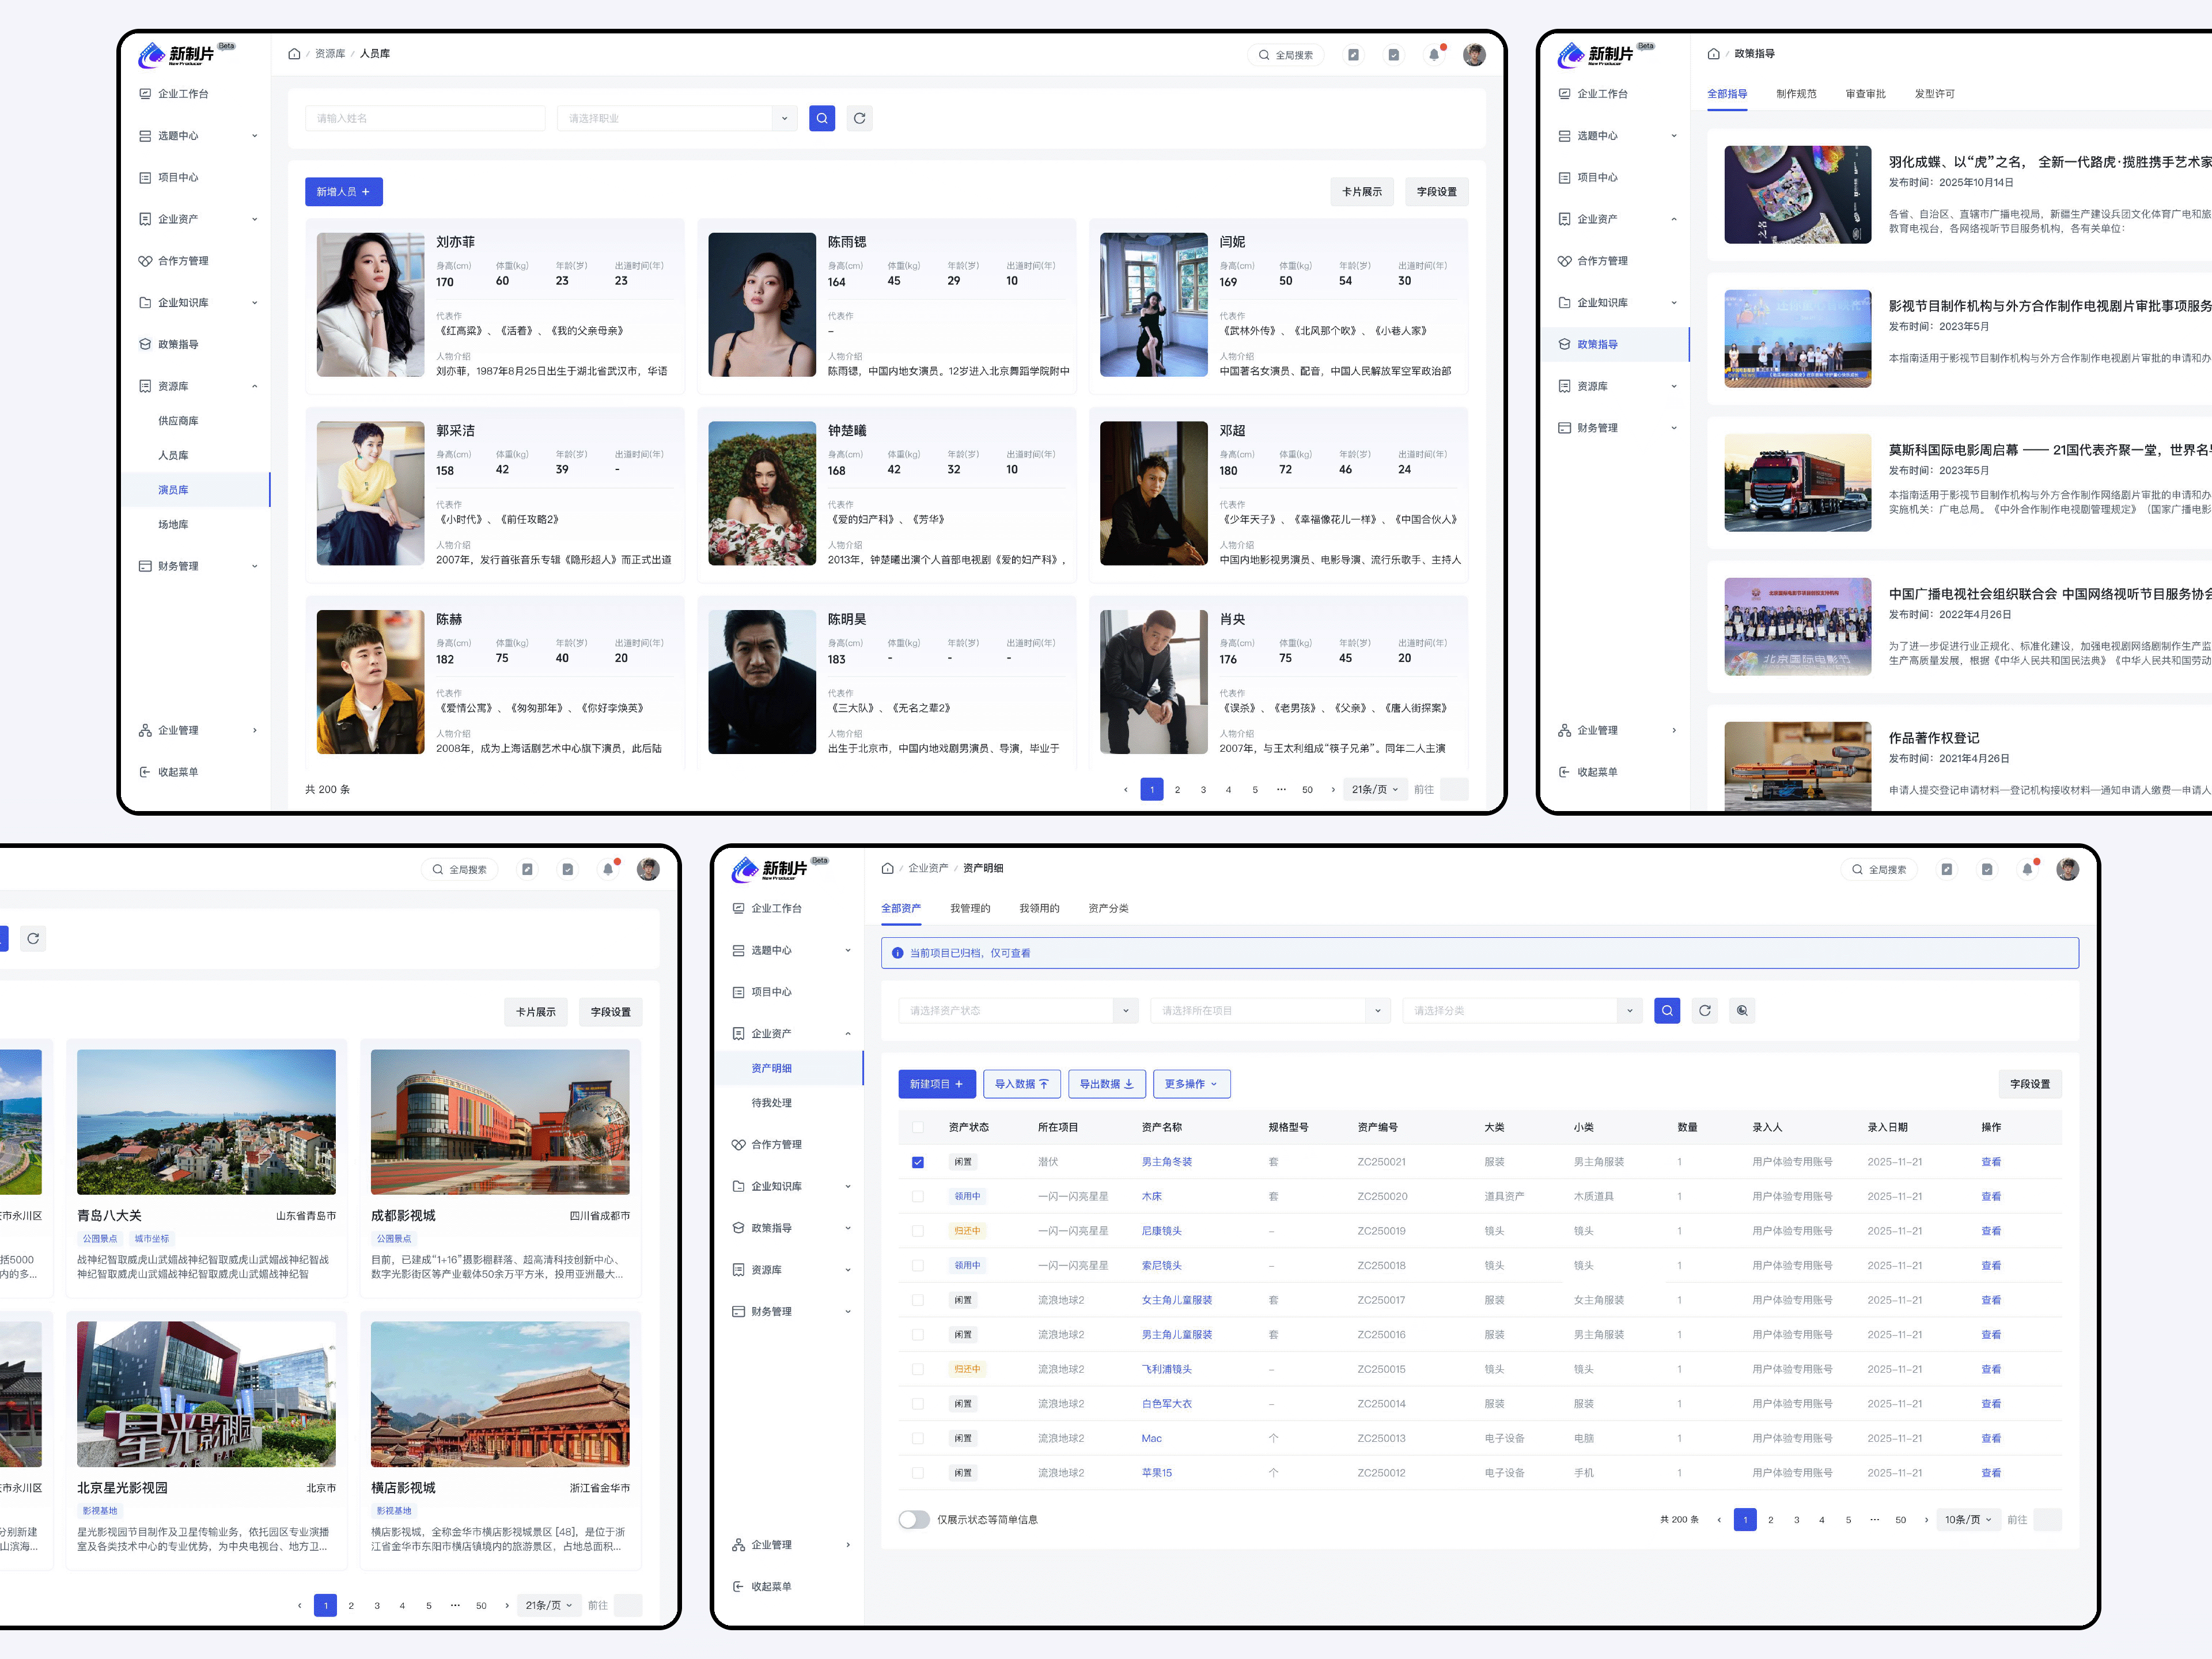Open the 请选择职业 dropdown in the personnel library
The height and width of the screenshot is (1659, 2212).
[x=677, y=118]
